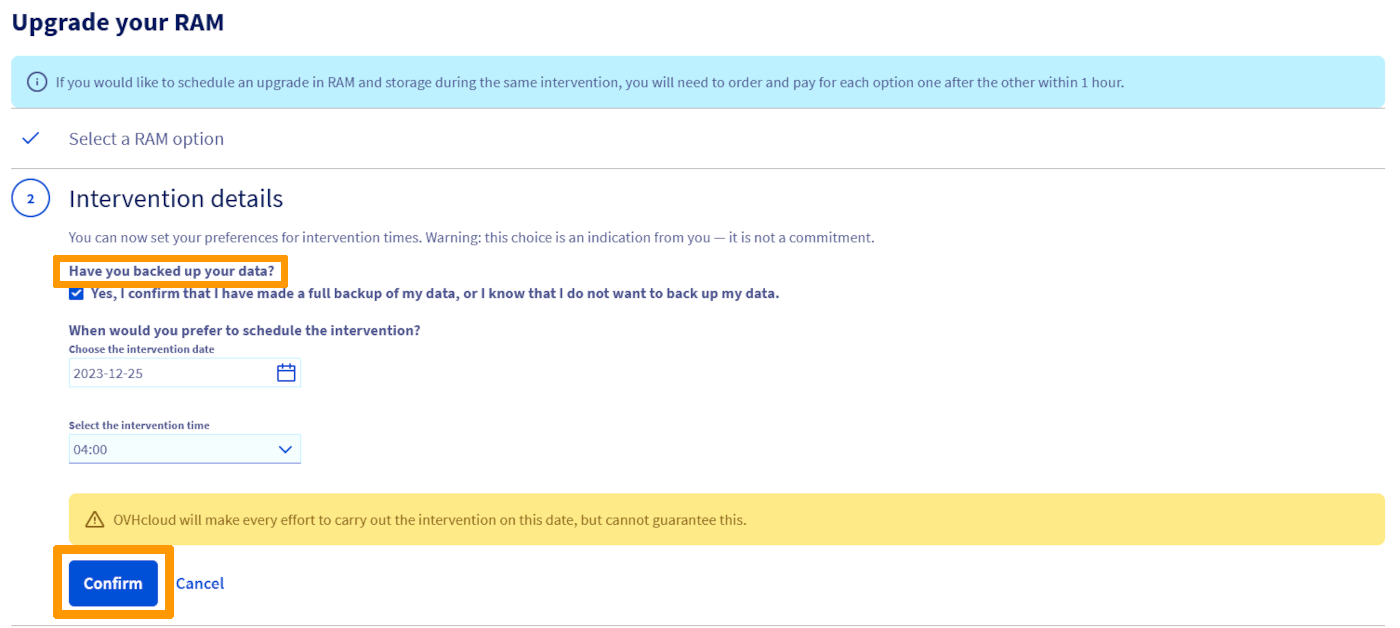
Task: Click the OVHcloud cannot guarantee warning message
Action: point(428,520)
